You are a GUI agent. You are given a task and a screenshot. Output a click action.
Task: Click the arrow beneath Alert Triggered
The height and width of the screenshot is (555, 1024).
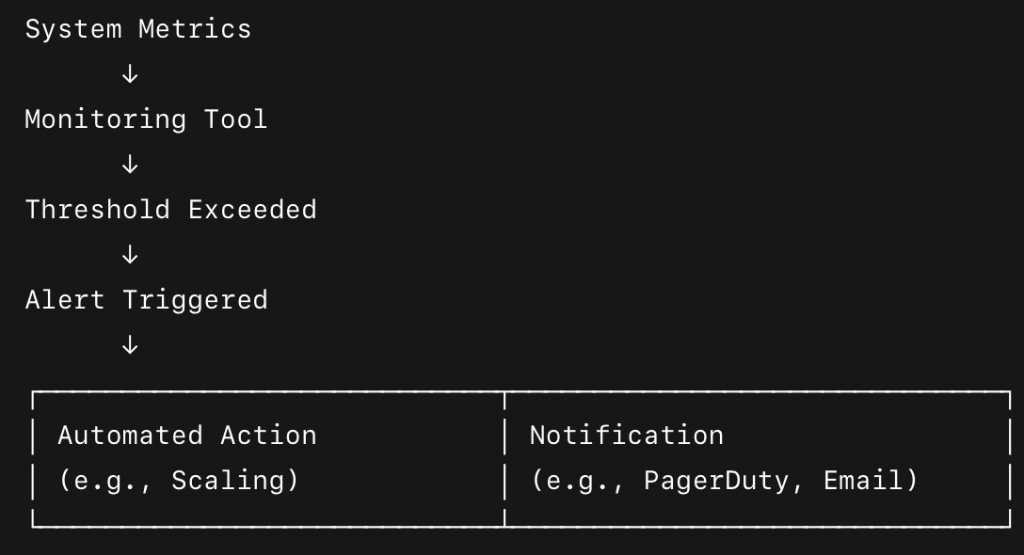[130, 345]
